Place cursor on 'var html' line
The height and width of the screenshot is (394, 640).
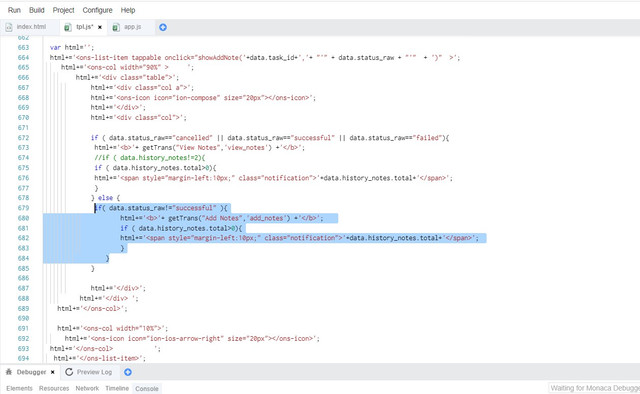click(72, 47)
